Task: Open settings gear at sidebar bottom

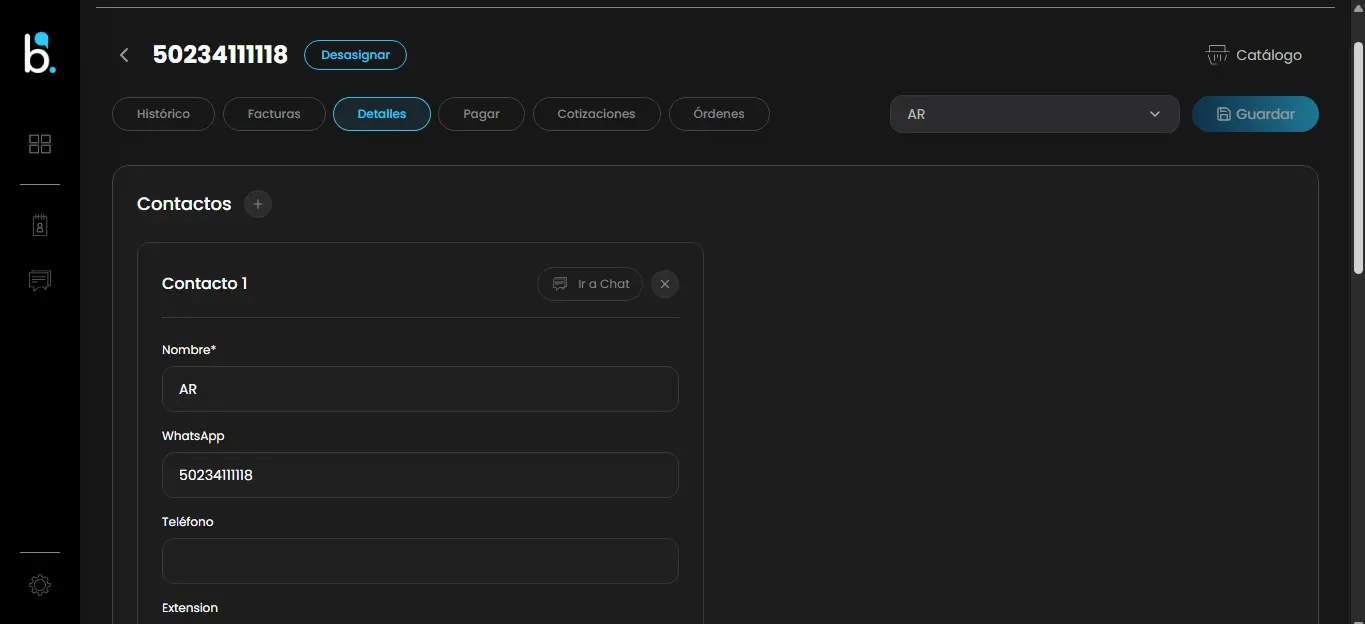Action: pyautogui.click(x=40, y=585)
